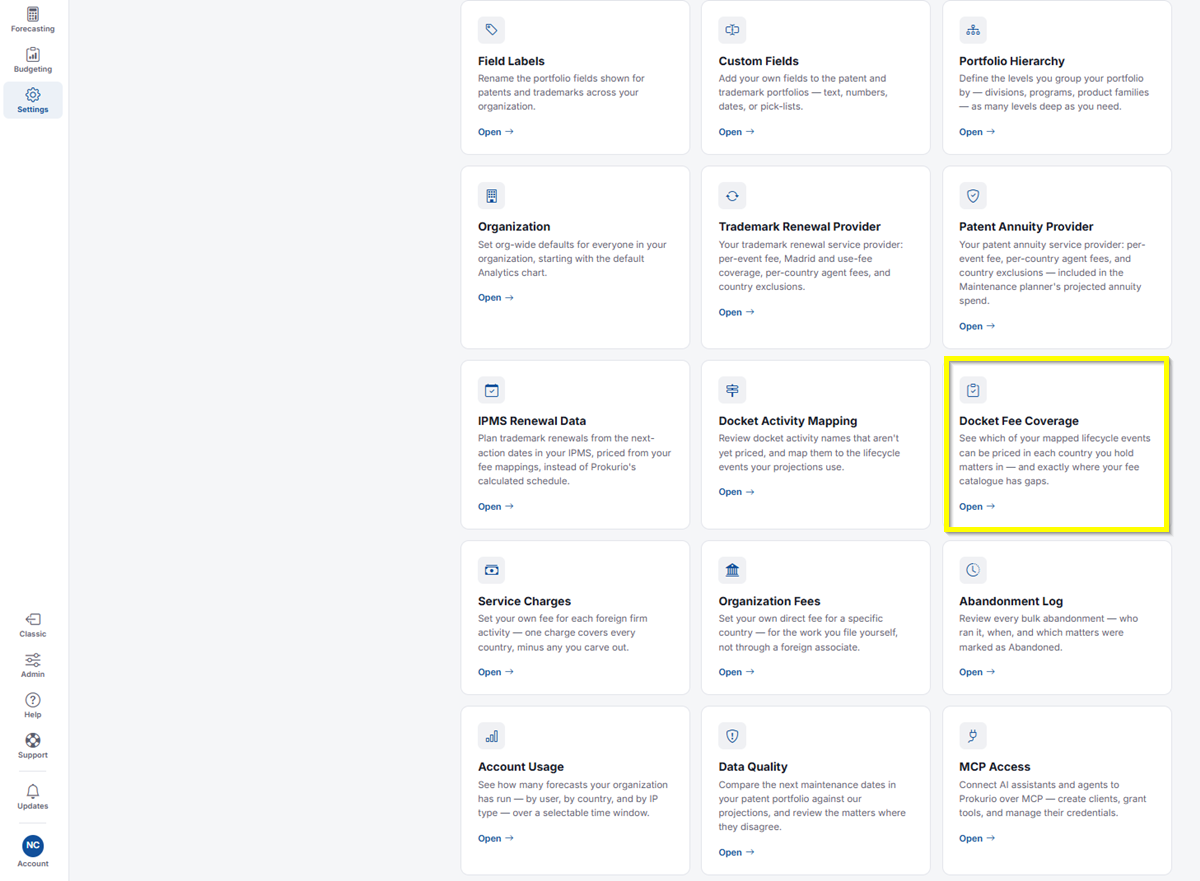
Task: Click the Portfolio Hierarchy tree icon
Action: pos(972,30)
